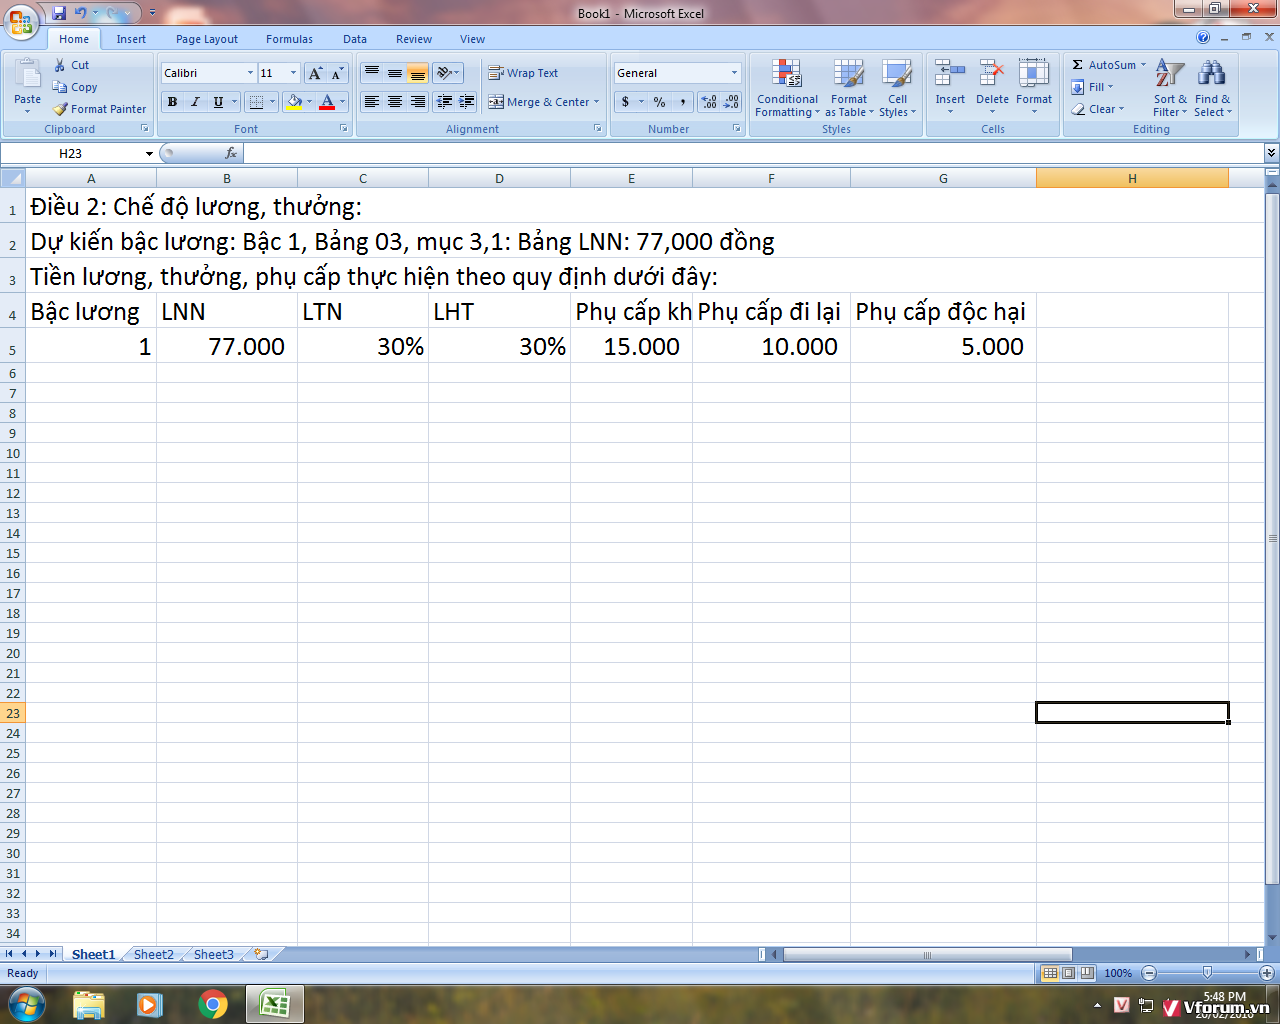
Task: Expand the font name Calibri dropdown
Action: coord(250,73)
